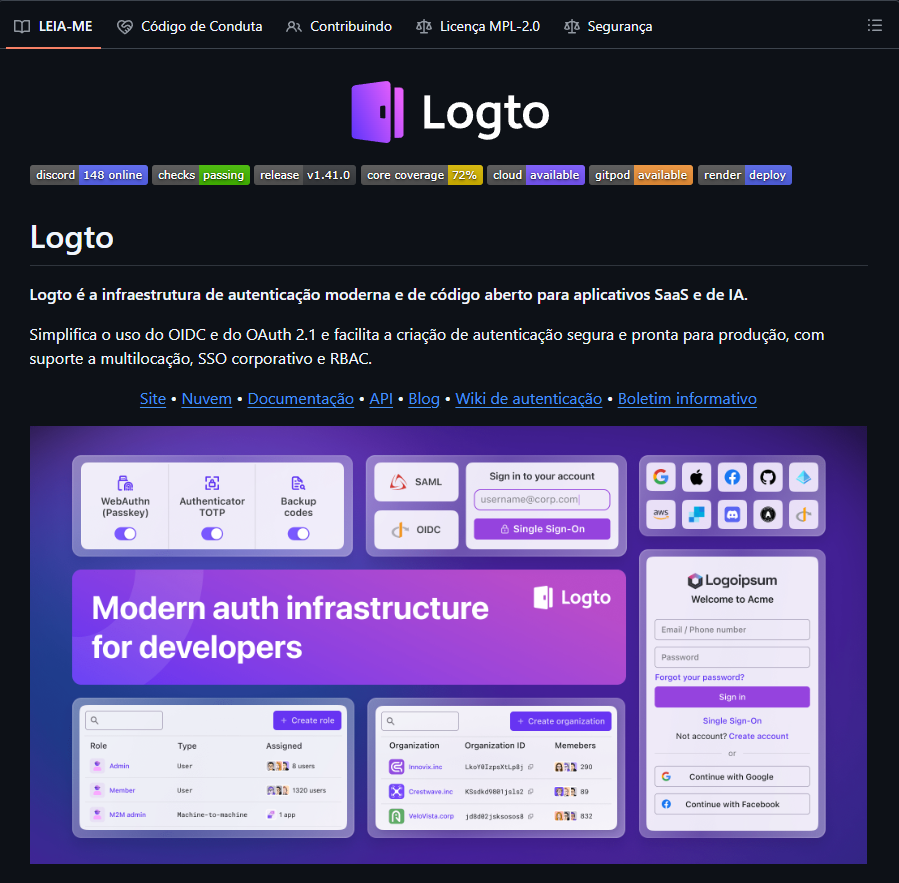This screenshot has height=883, width=899.
Task: Select the OIDC card
Action: coord(416,529)
